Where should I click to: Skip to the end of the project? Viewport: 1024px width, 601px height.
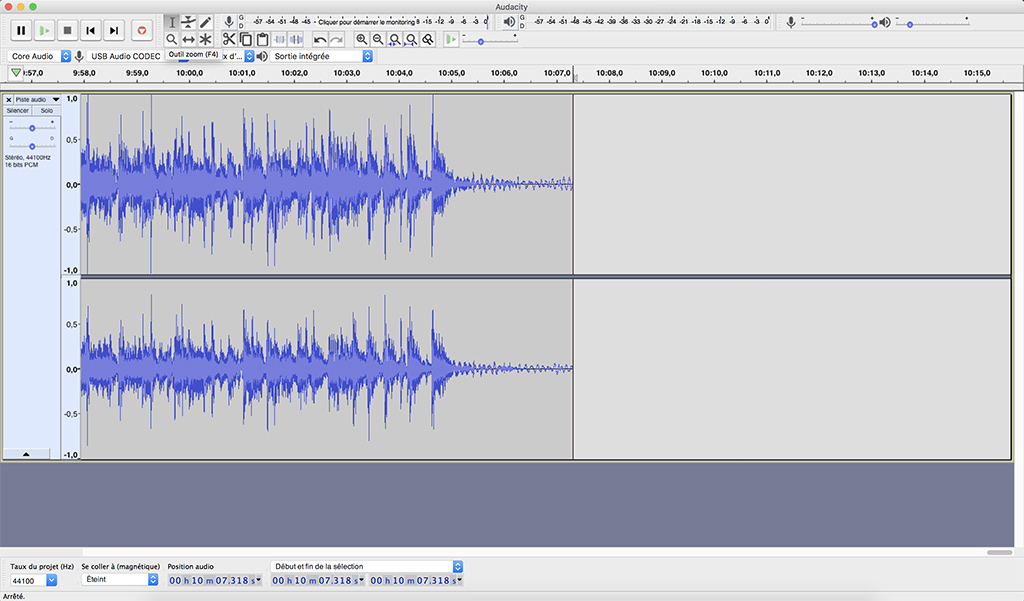tap(114, 30)
